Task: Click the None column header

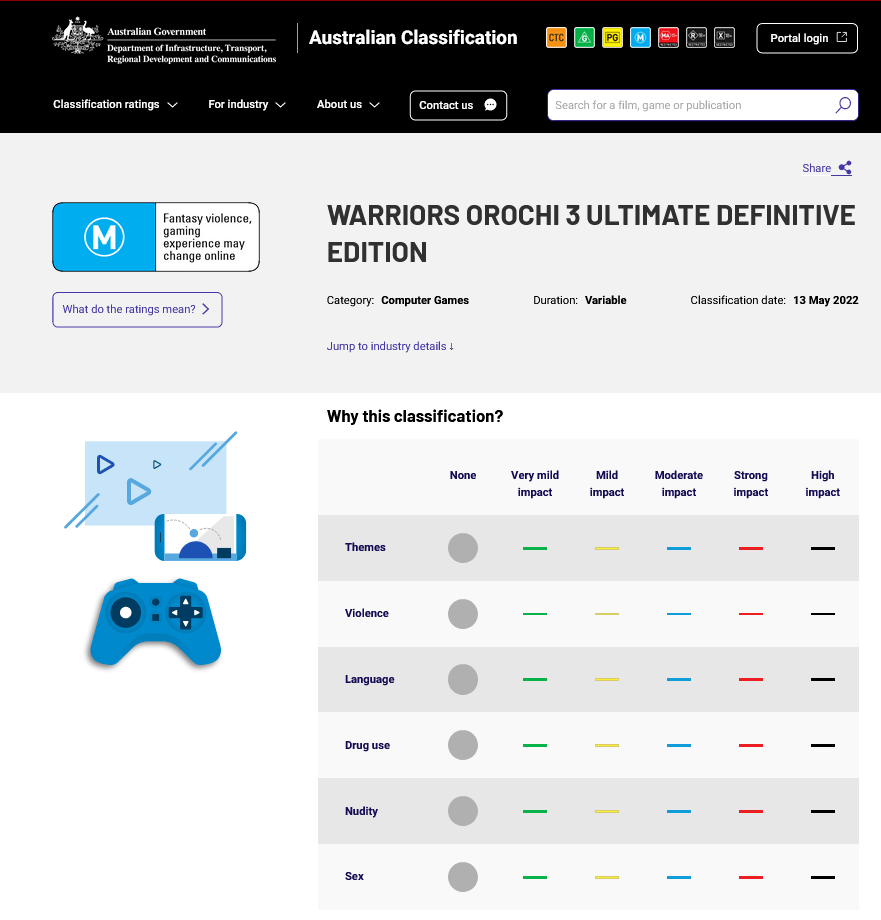Action: coord(463,475)
